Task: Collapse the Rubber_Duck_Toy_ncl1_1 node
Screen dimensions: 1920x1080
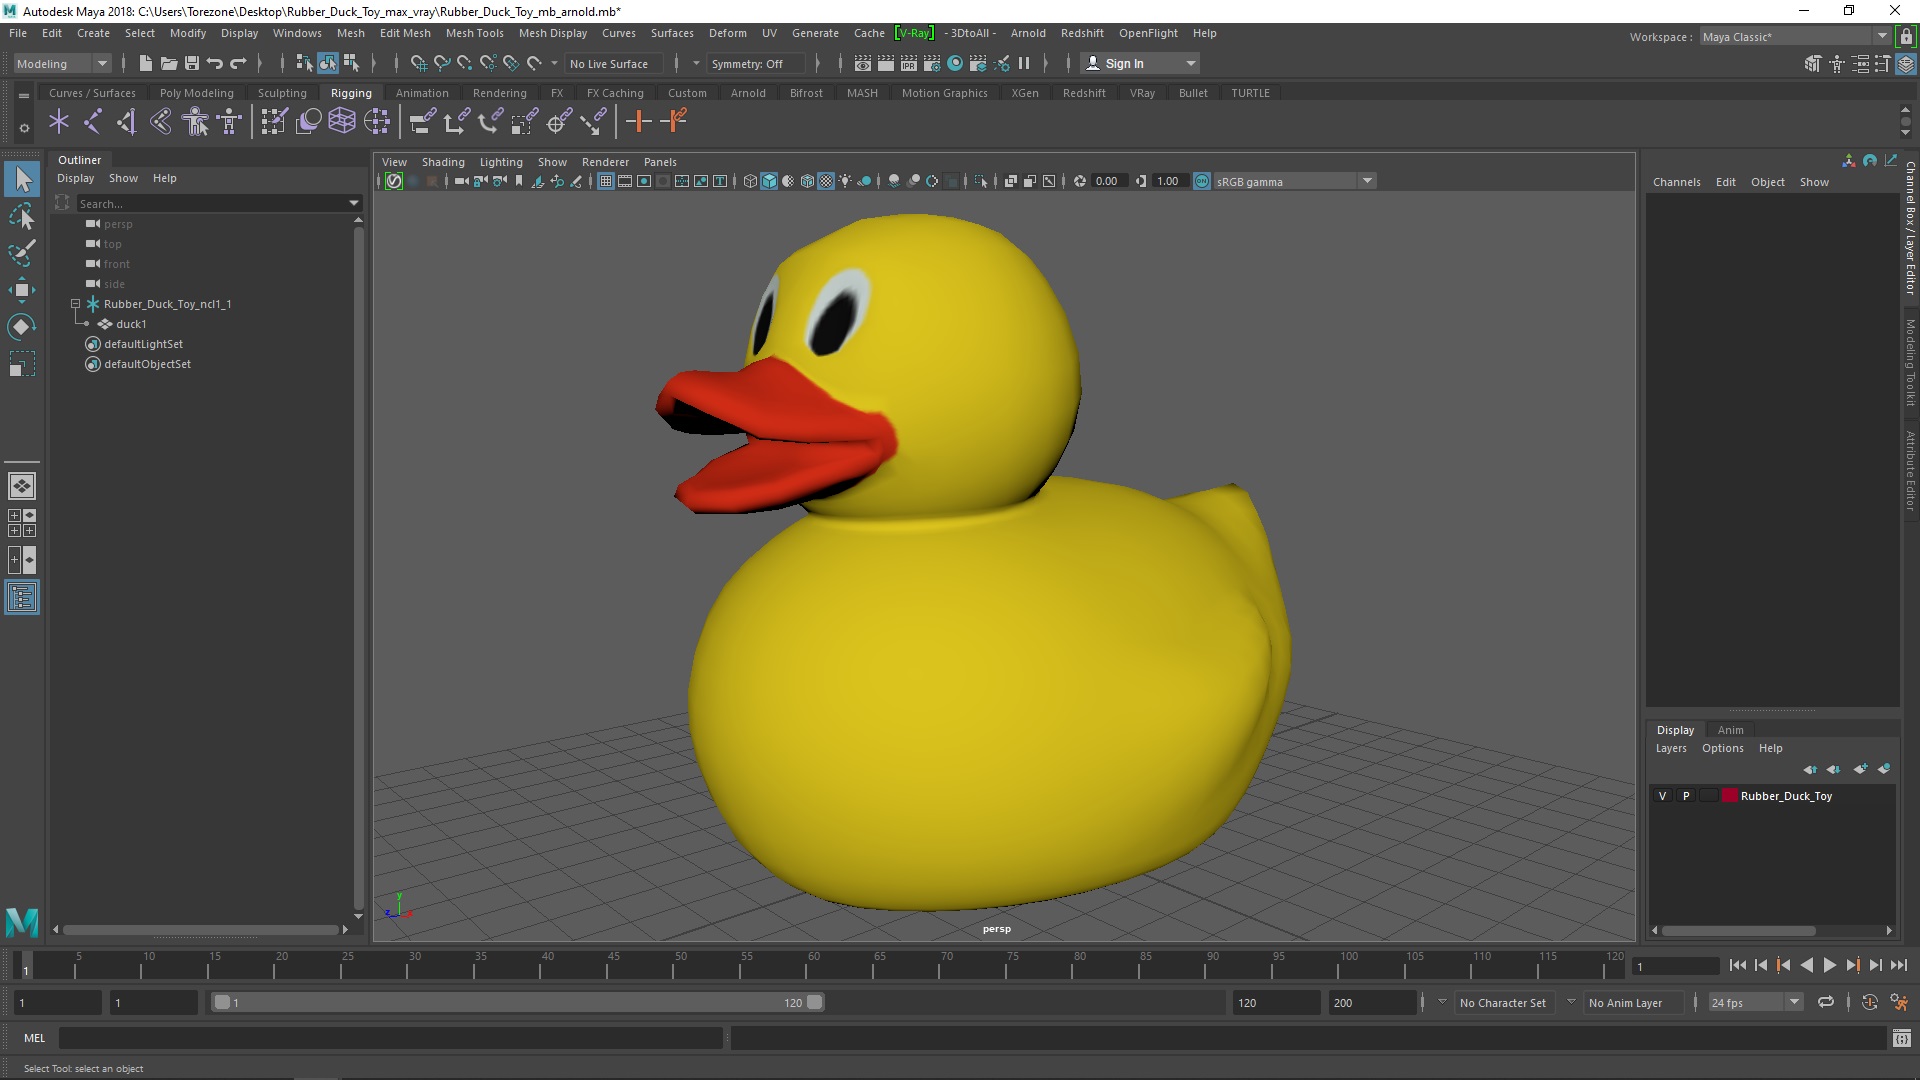Action: click(75, 304)
